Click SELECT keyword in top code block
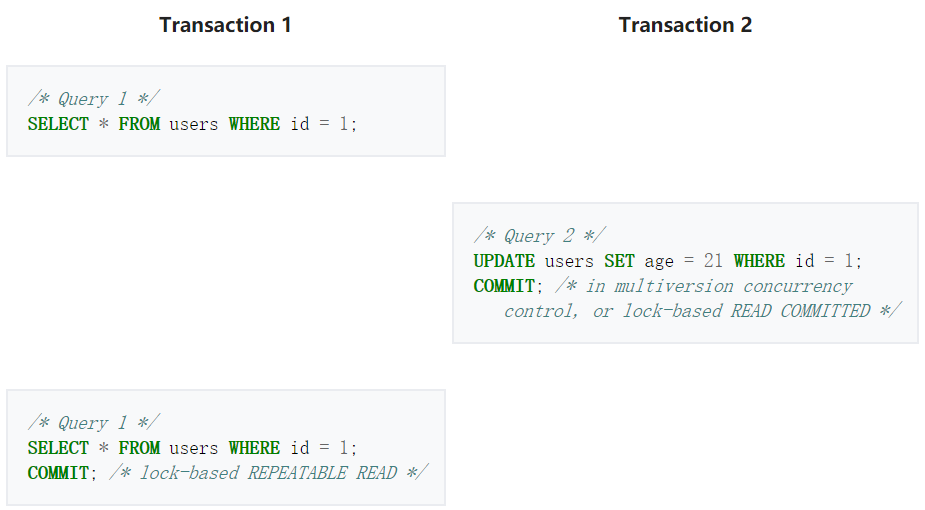 click(x=58, y=124)
